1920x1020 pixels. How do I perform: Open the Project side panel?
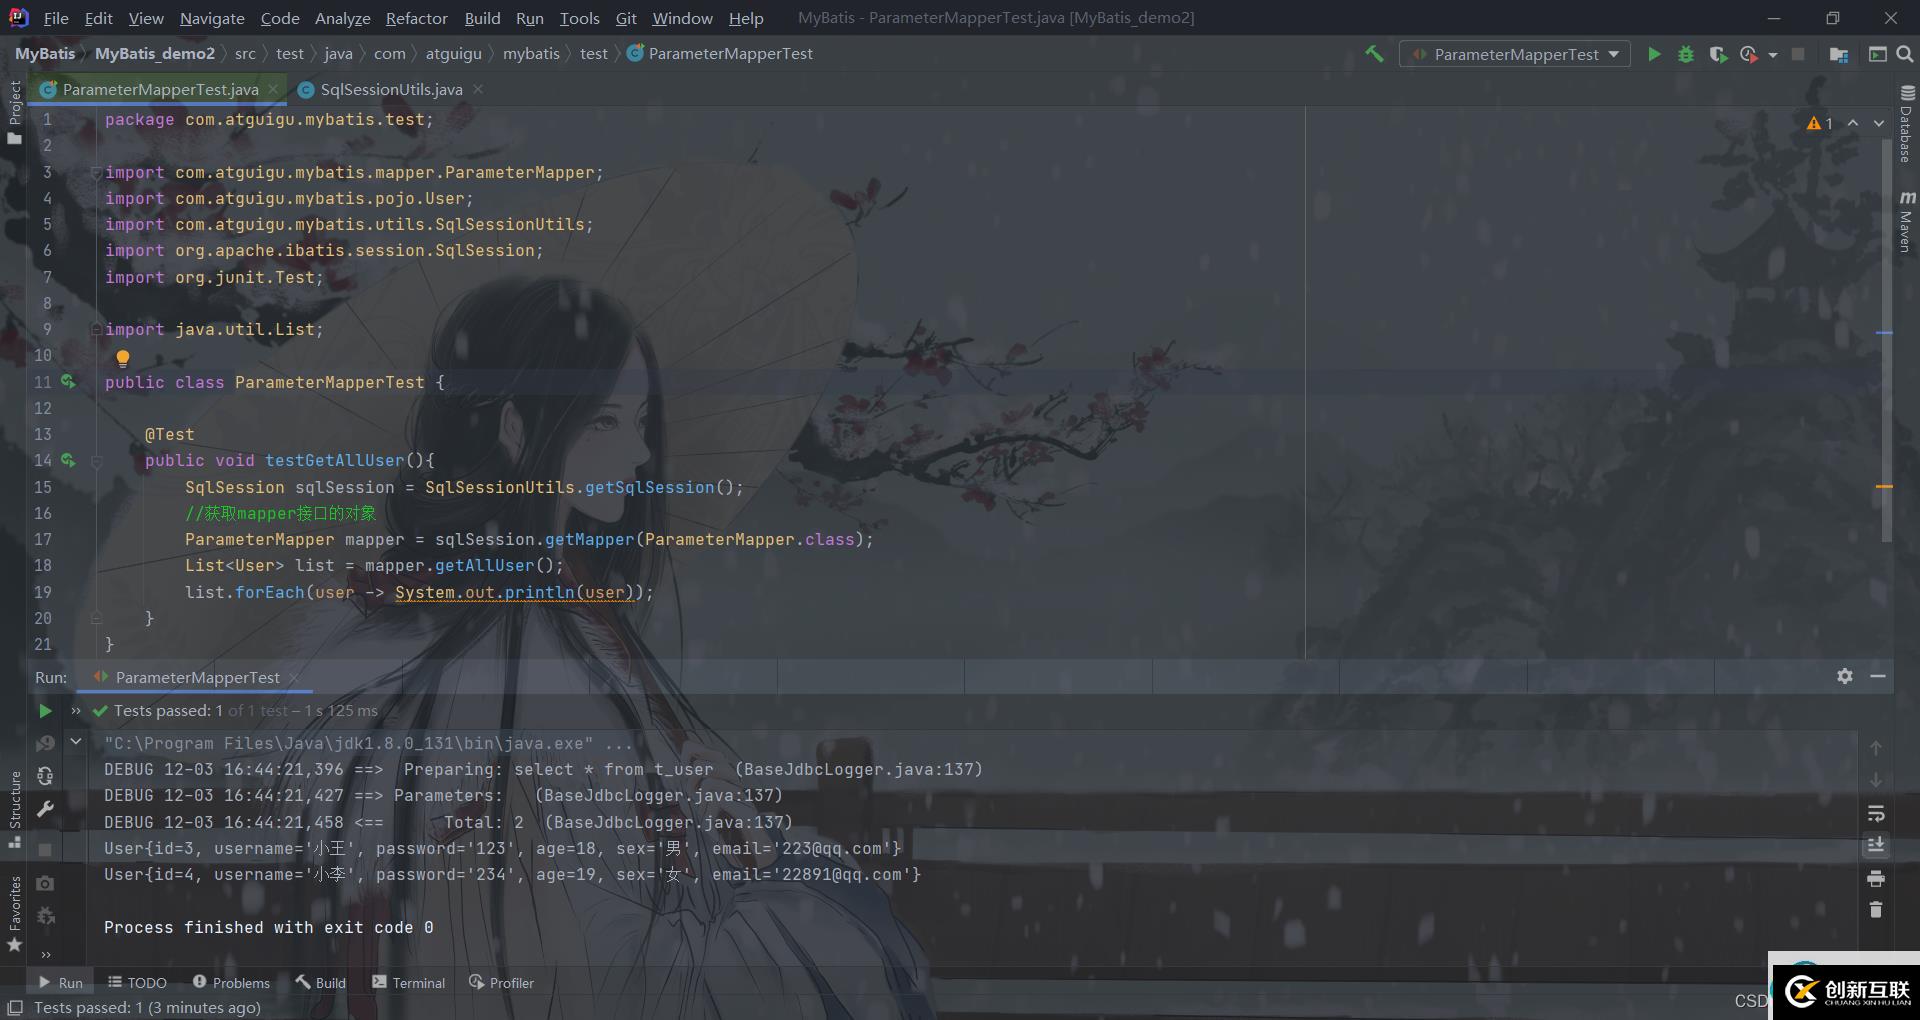point(15,112)
